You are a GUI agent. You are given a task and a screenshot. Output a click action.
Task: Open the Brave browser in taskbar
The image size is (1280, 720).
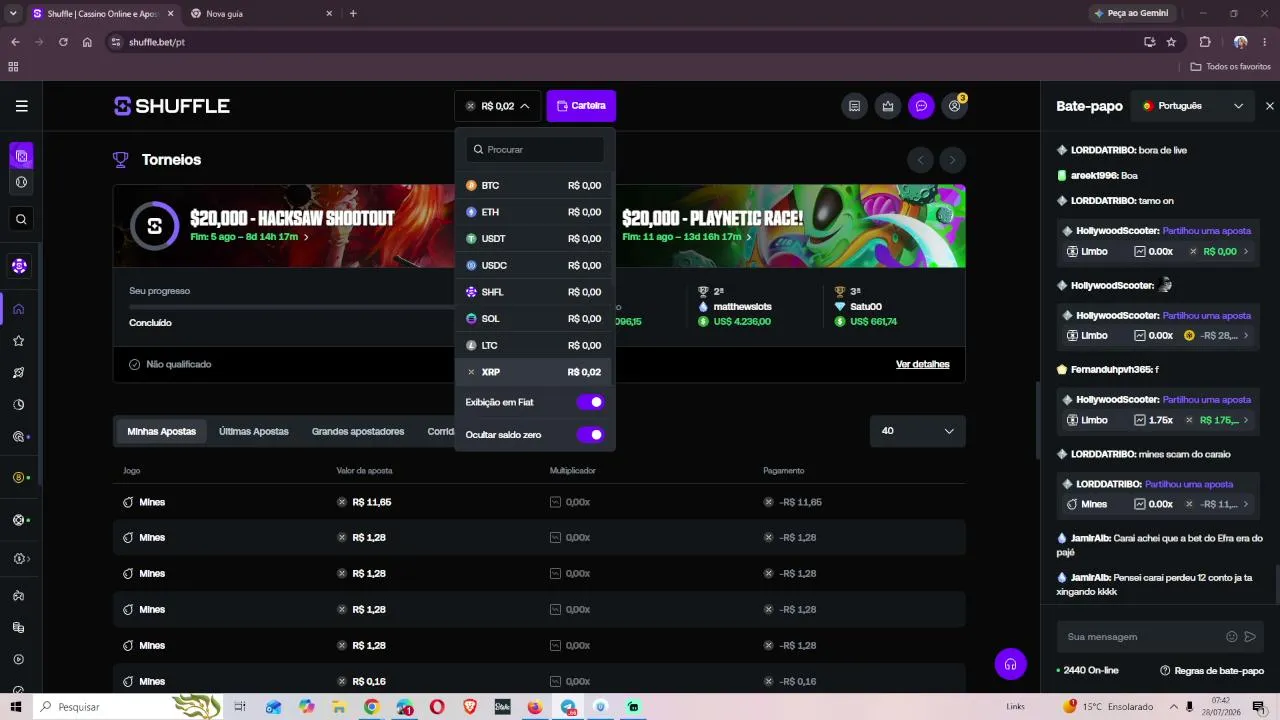pyautogui.click(x=470, y=707)
